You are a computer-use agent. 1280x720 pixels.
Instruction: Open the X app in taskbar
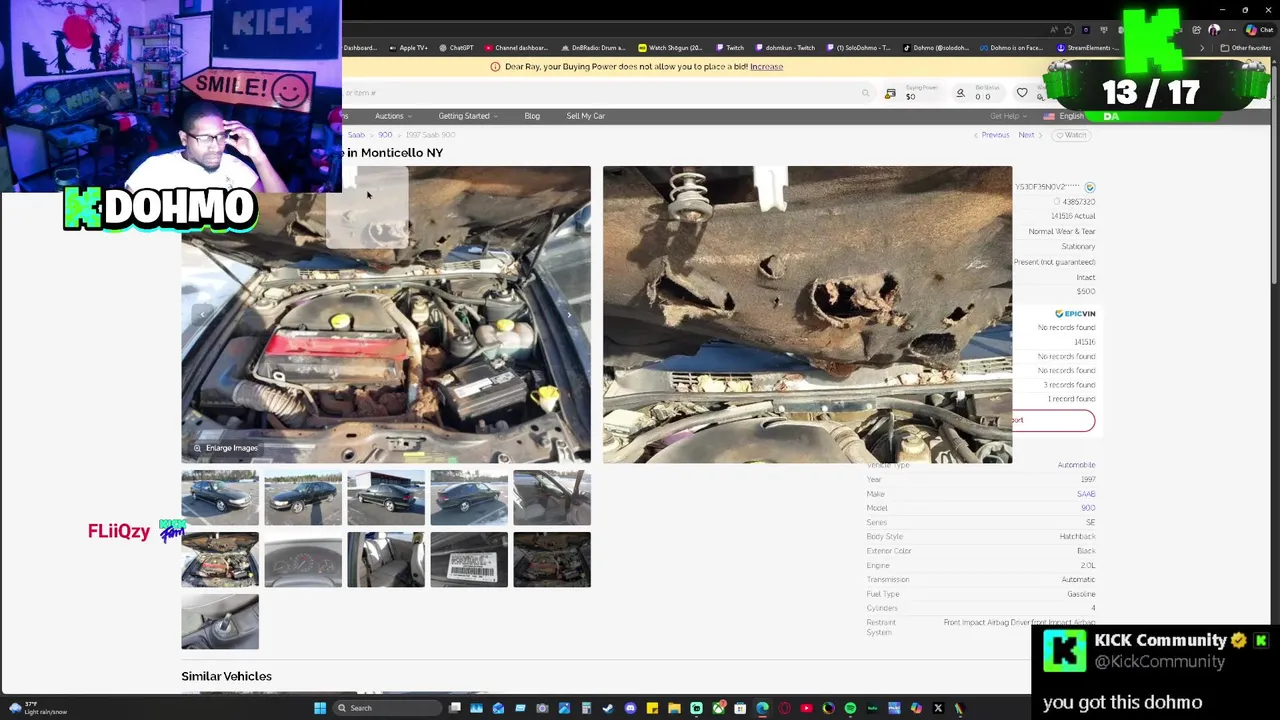click(x=938, y=708)
